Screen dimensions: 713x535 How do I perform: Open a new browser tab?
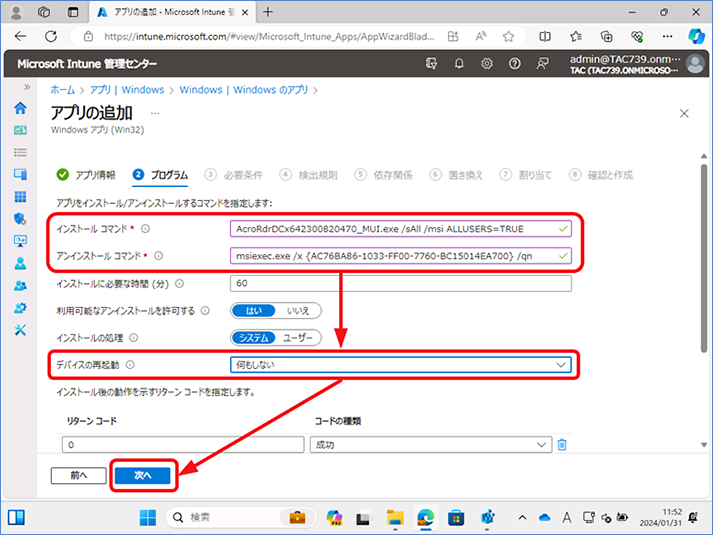[268, 12]
